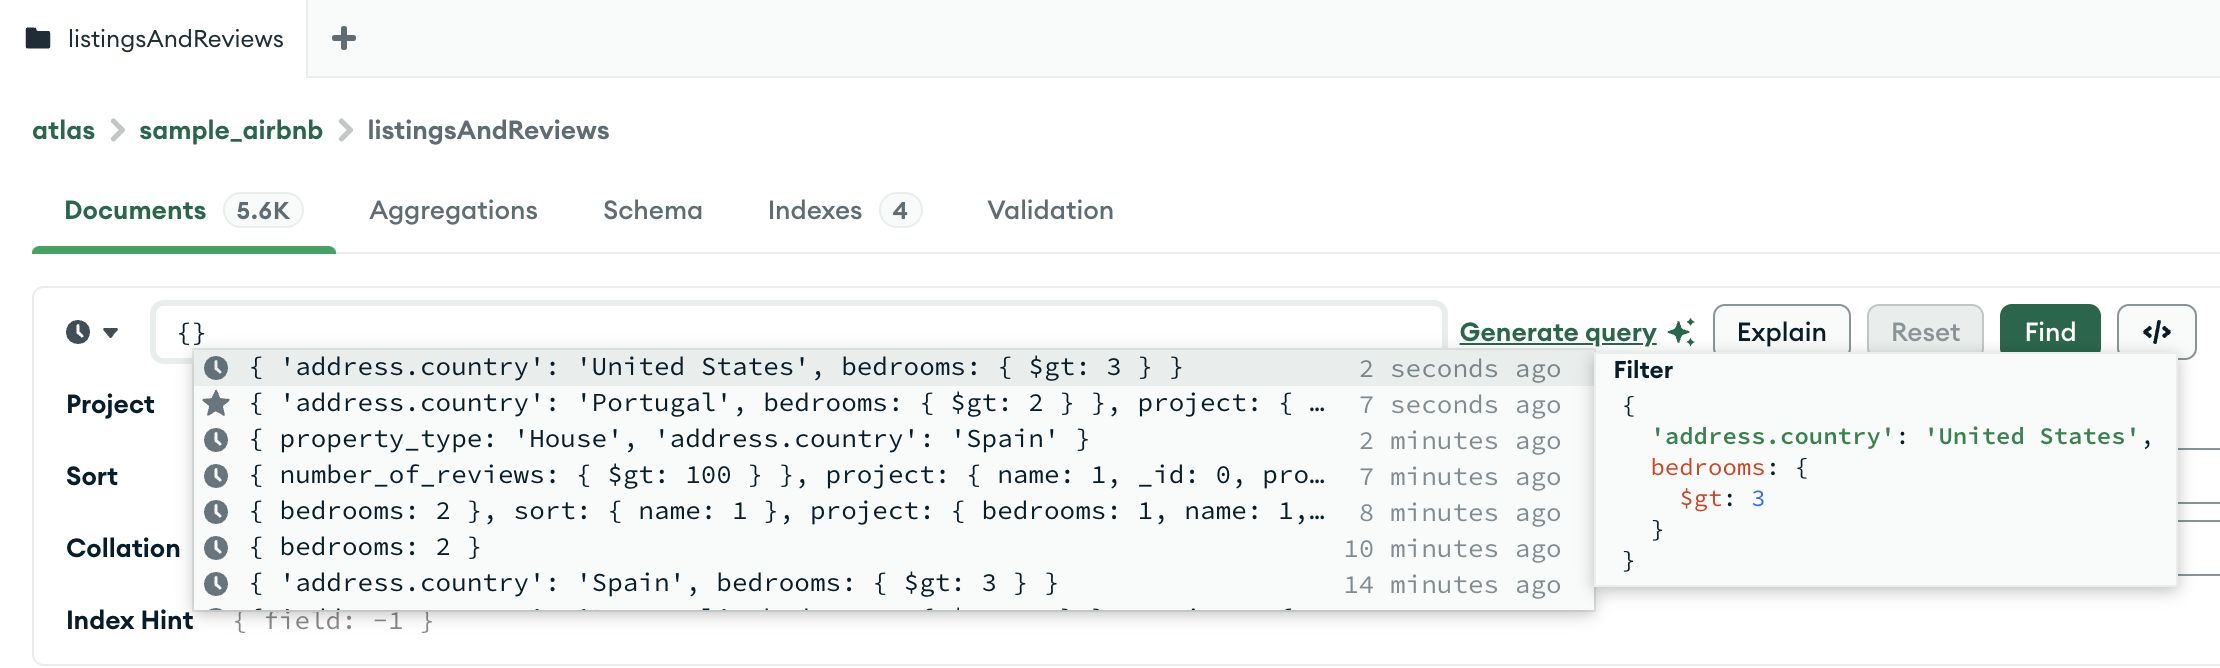The height and width of the screenshot is (668, 2220).
Task: Click clock icon of number_of_reviews query
Action: (x=216, y=476)
